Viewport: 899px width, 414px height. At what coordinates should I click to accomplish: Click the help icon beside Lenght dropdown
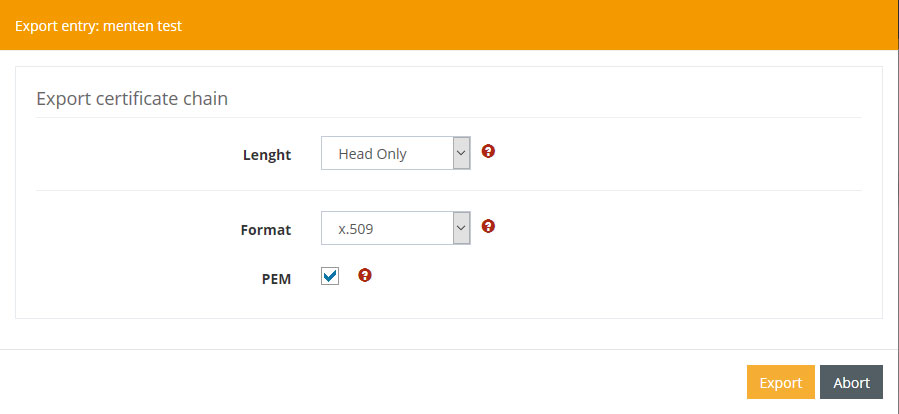(488, 152)
